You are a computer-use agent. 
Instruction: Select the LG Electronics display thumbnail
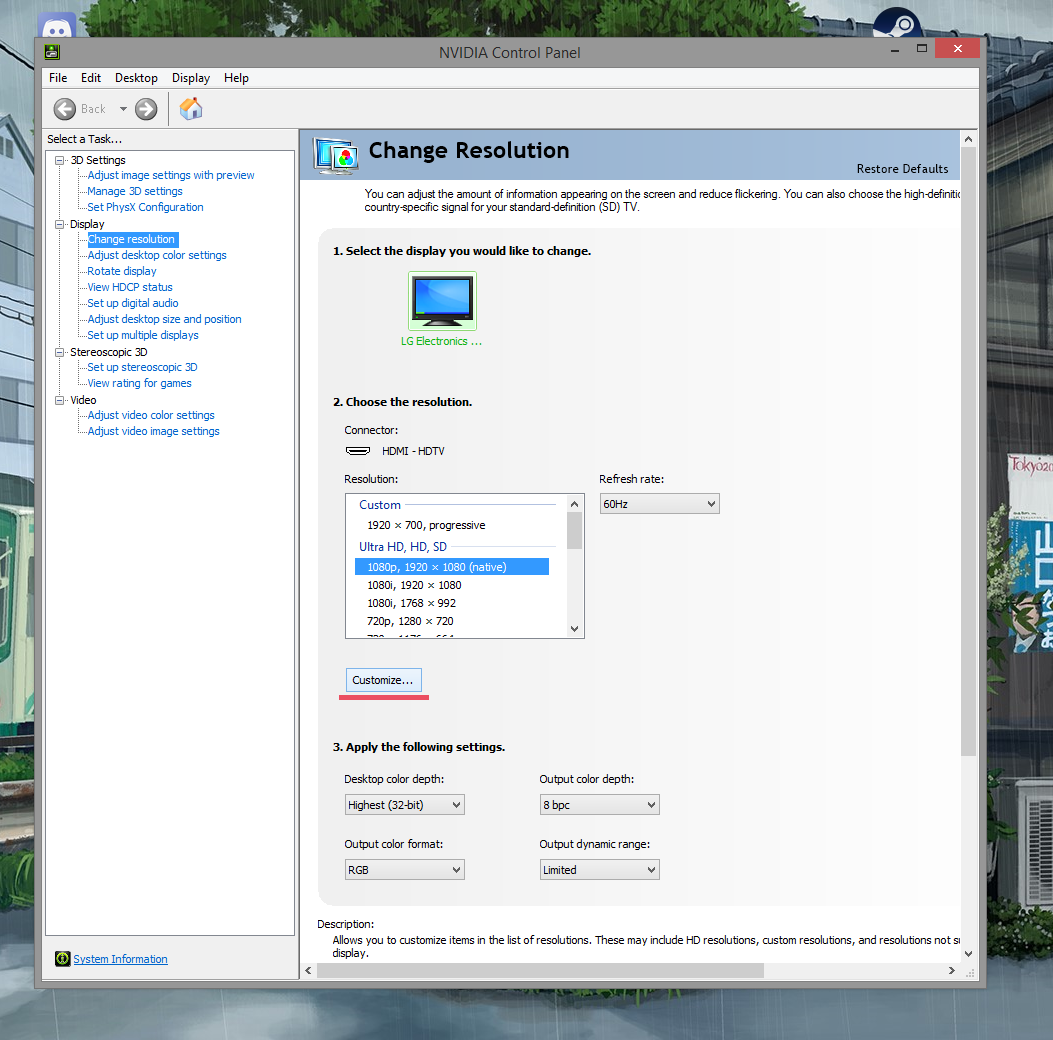[x=443, y=301]
